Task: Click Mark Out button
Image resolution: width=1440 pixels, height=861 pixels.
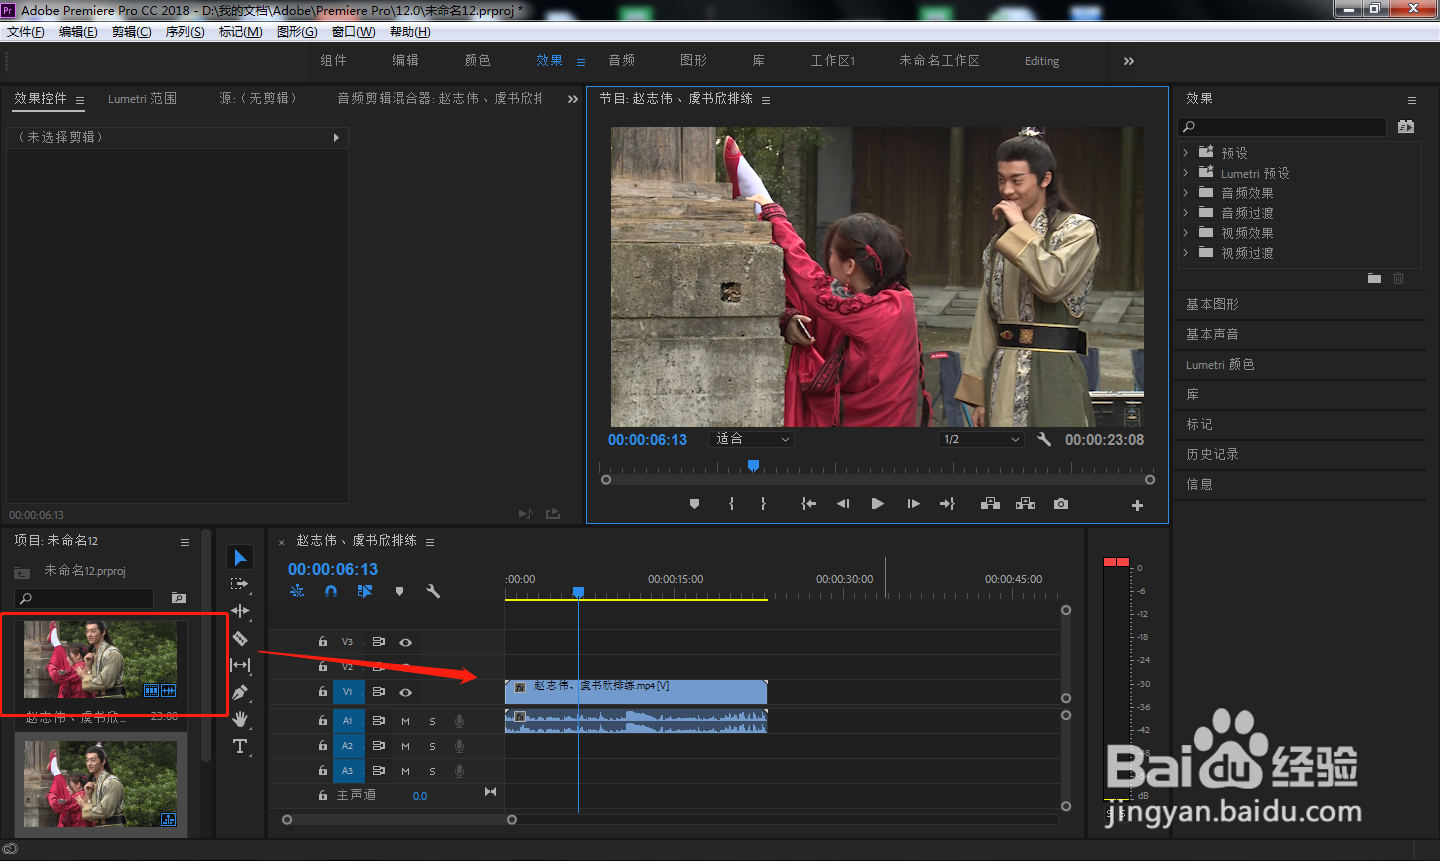Action: pos(763,504)
